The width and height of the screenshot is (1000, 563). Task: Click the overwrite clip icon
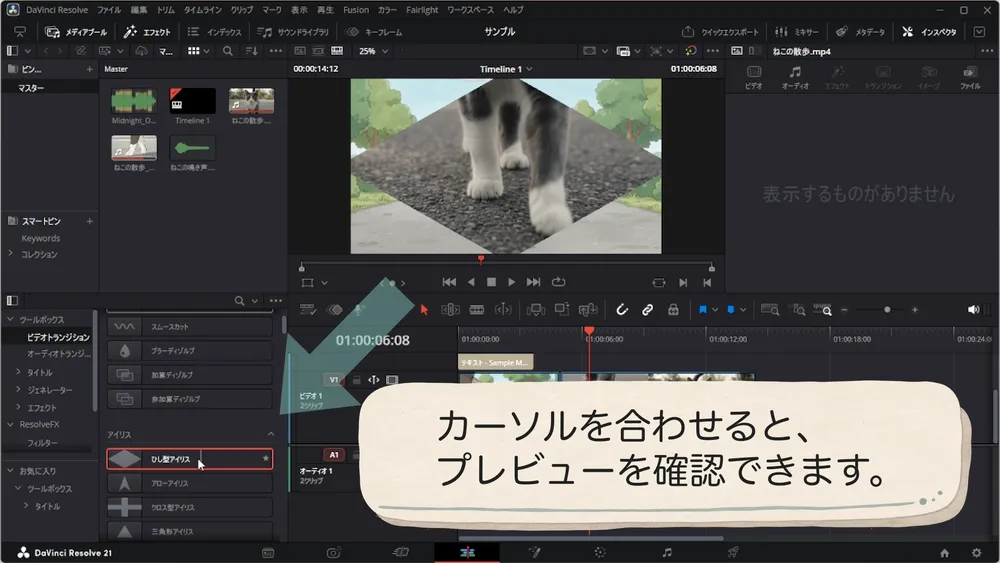(x=561, y=310)
